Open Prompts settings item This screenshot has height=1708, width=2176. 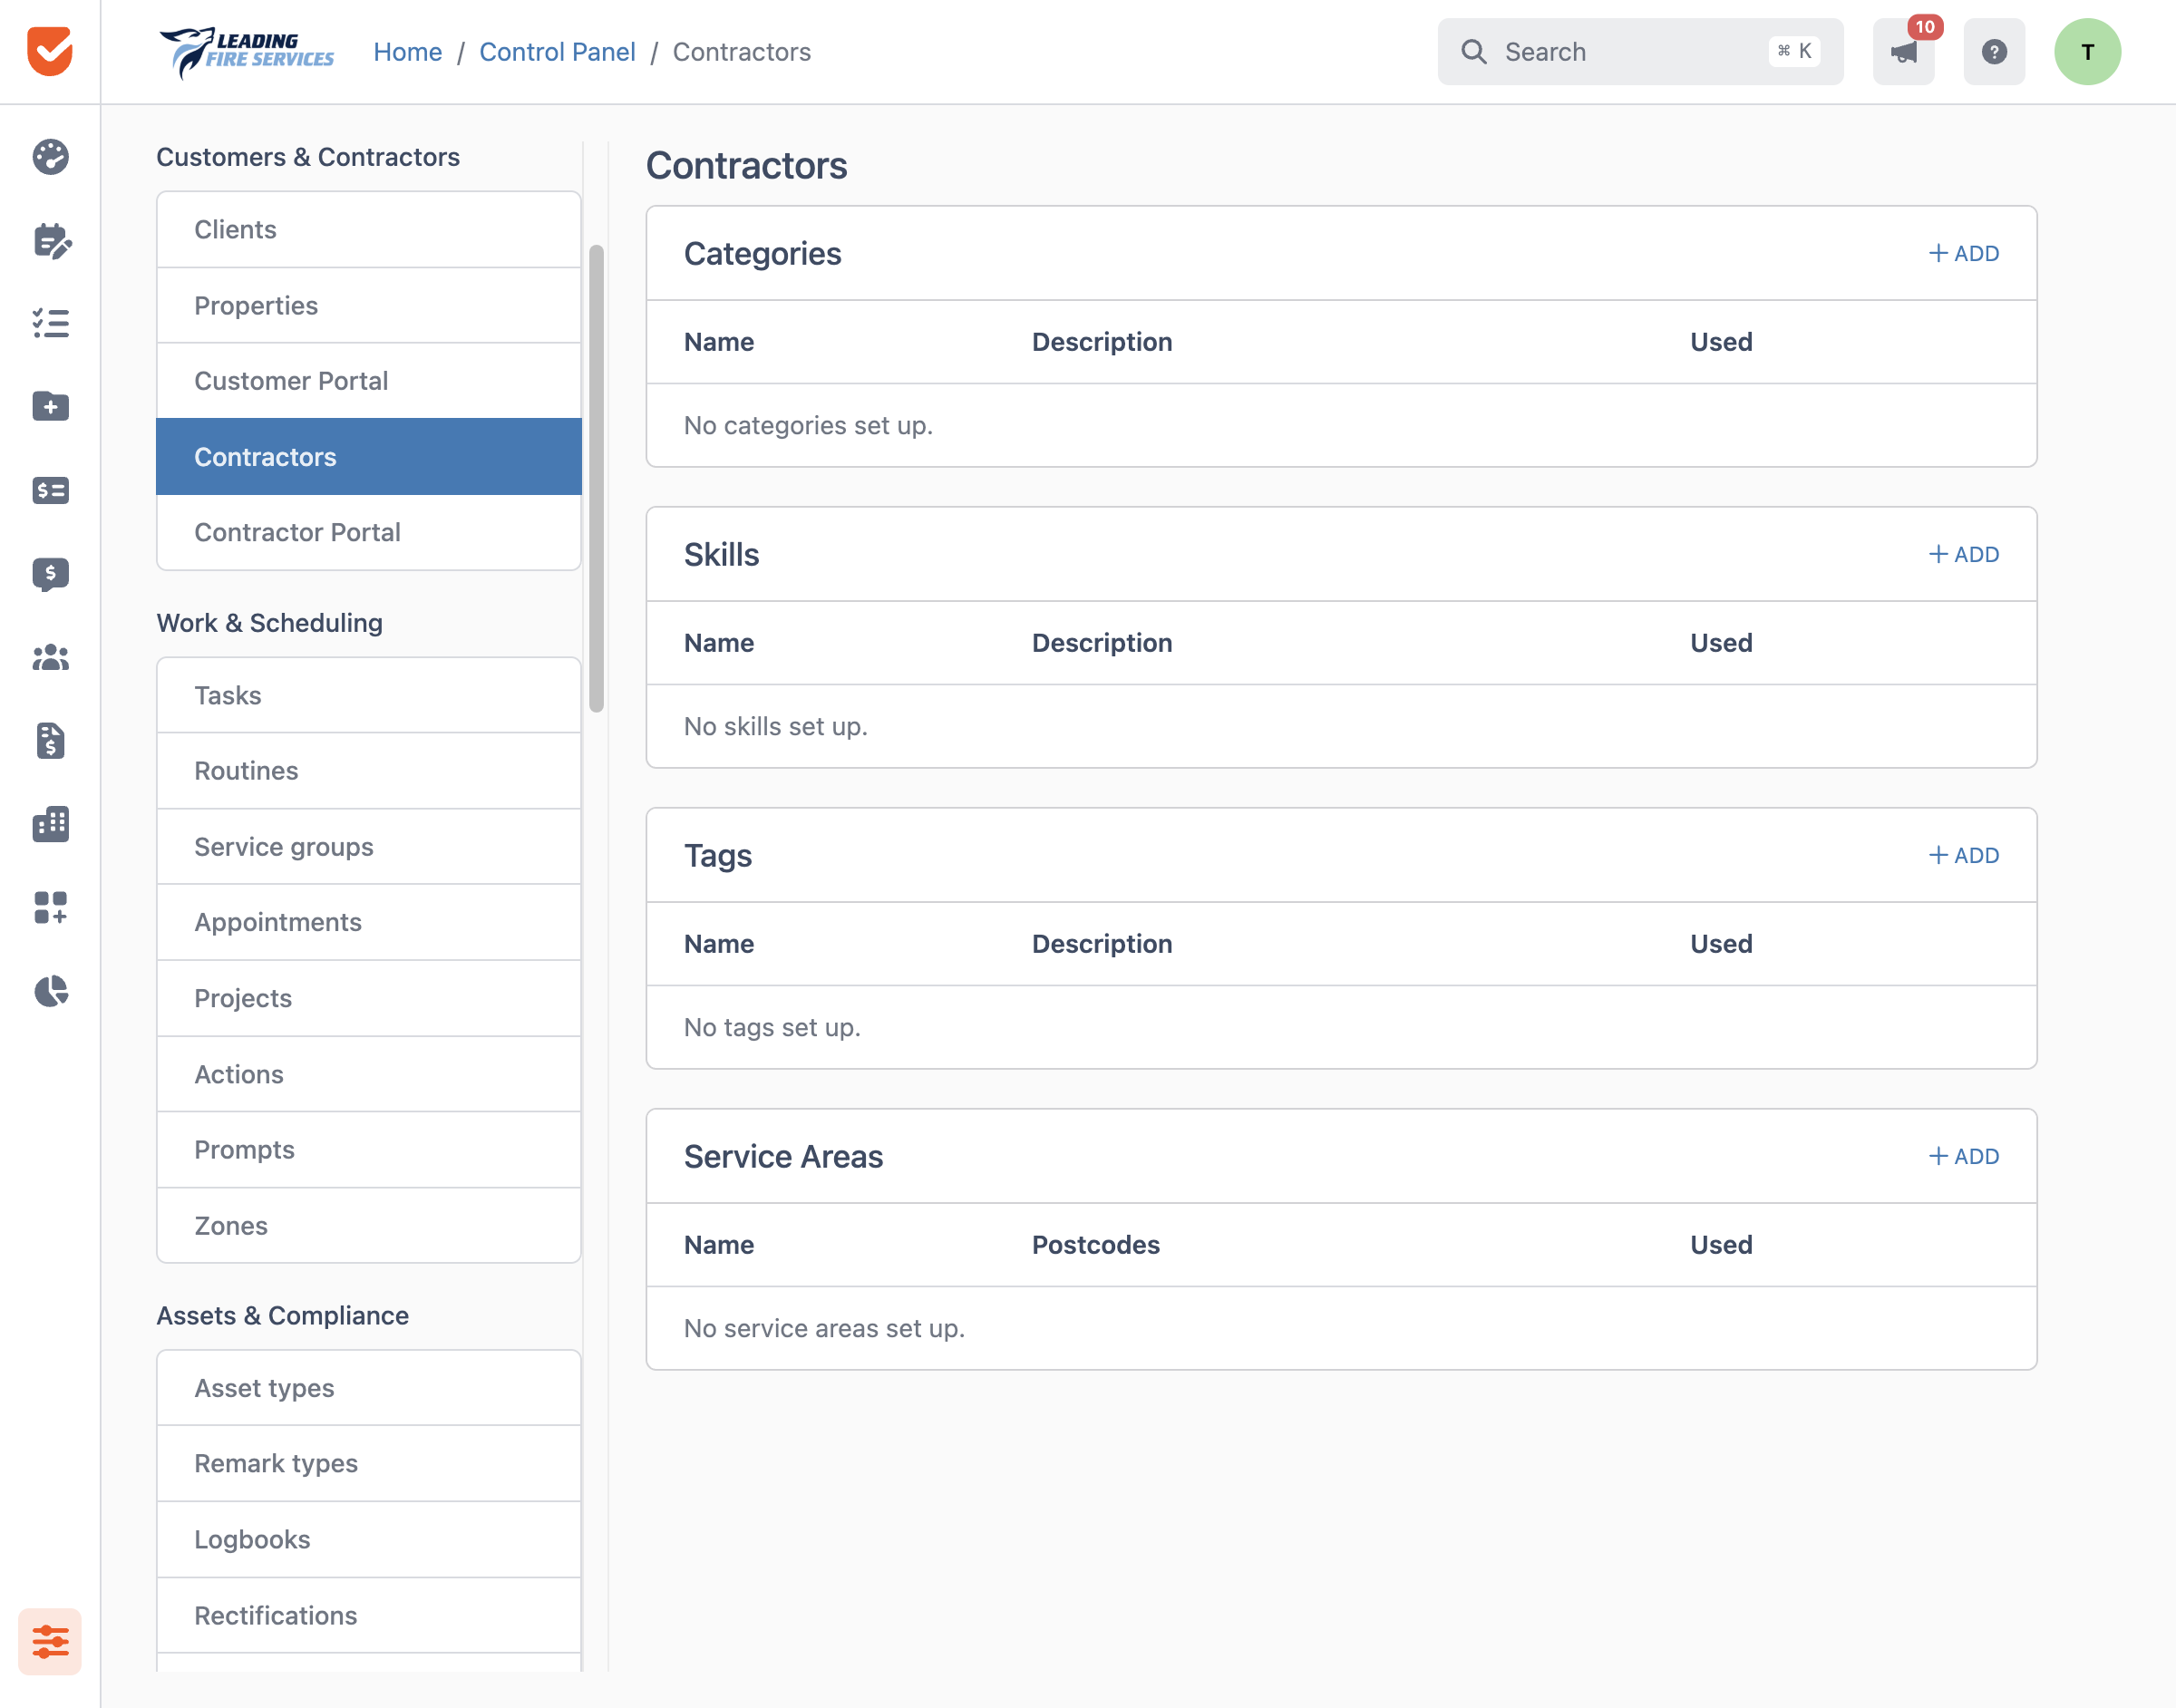coord(369,1149)
